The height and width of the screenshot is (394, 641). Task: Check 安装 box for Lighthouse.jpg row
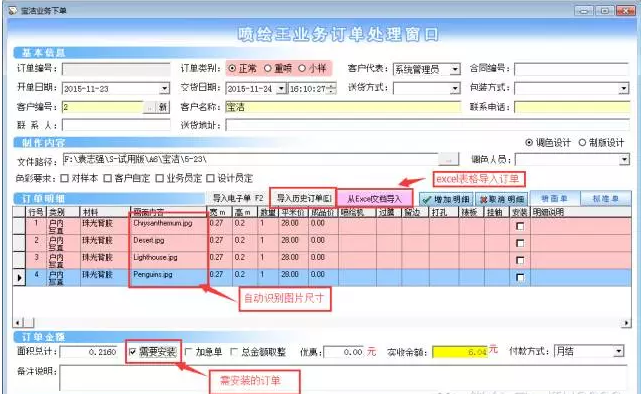click(520, 260)
